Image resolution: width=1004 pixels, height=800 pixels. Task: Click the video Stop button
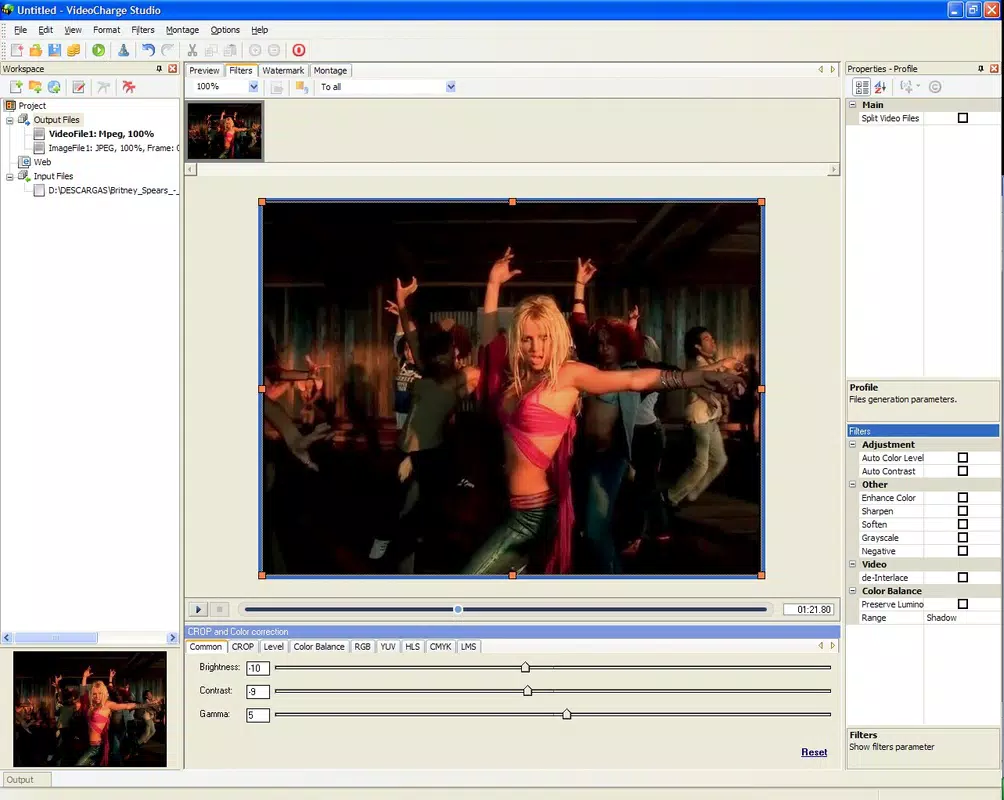click(x=219, y=610)
